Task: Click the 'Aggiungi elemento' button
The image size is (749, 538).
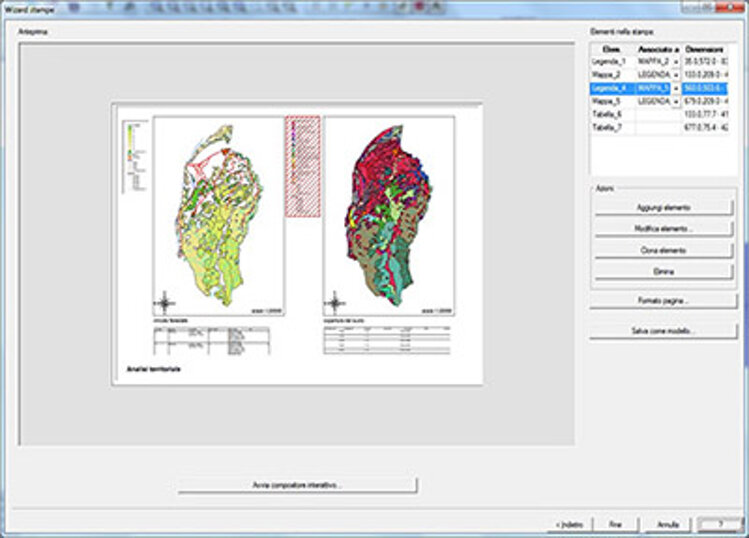Action: click(663, 207)
